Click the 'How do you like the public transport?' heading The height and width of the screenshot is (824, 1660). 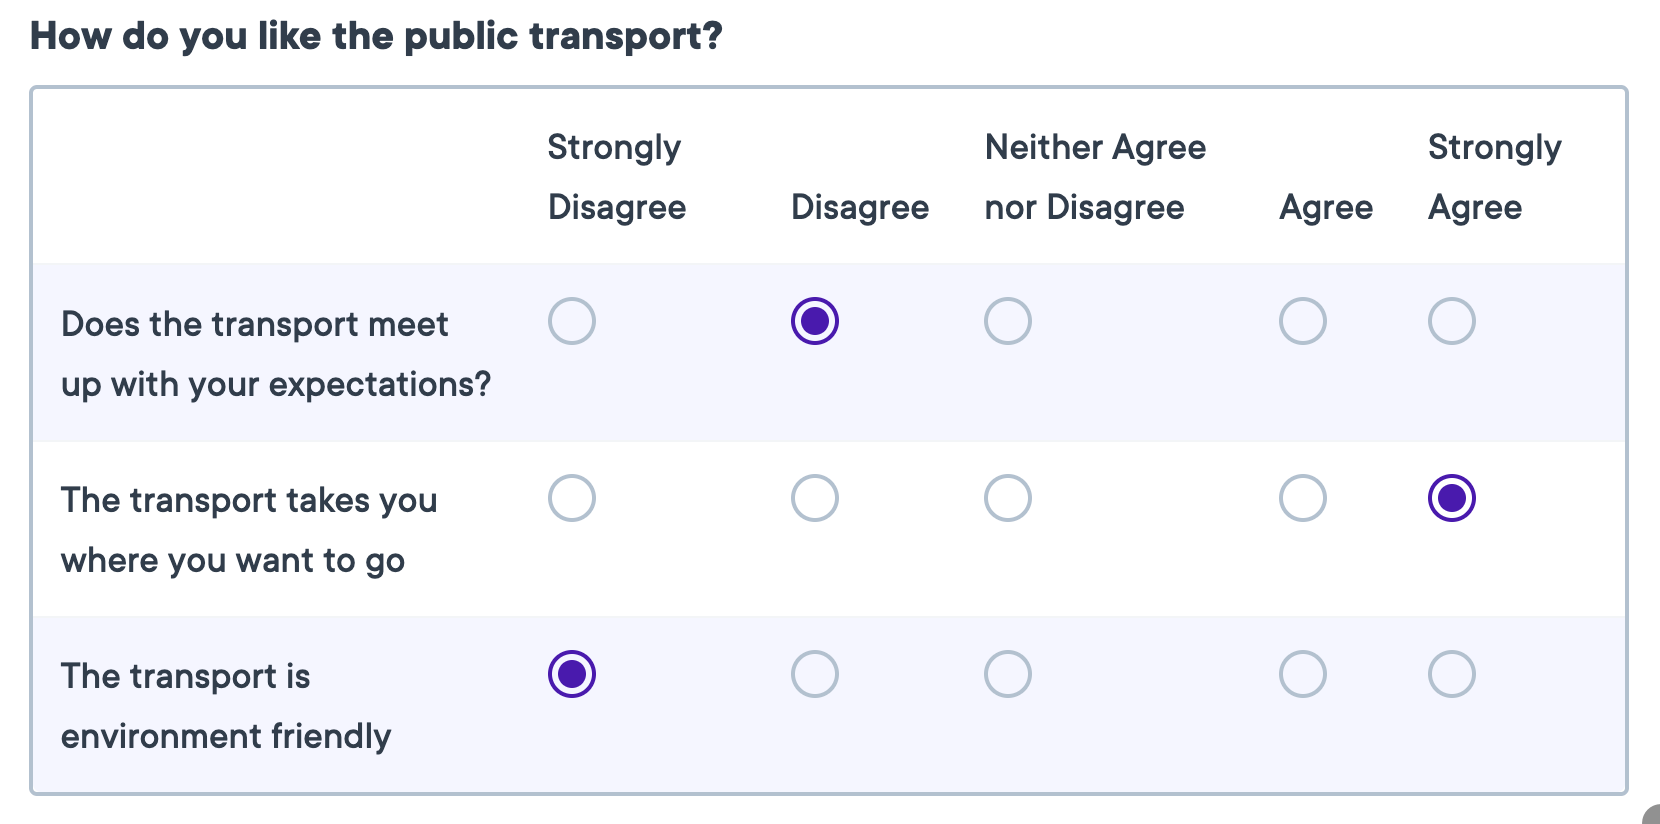coord(376,37)
